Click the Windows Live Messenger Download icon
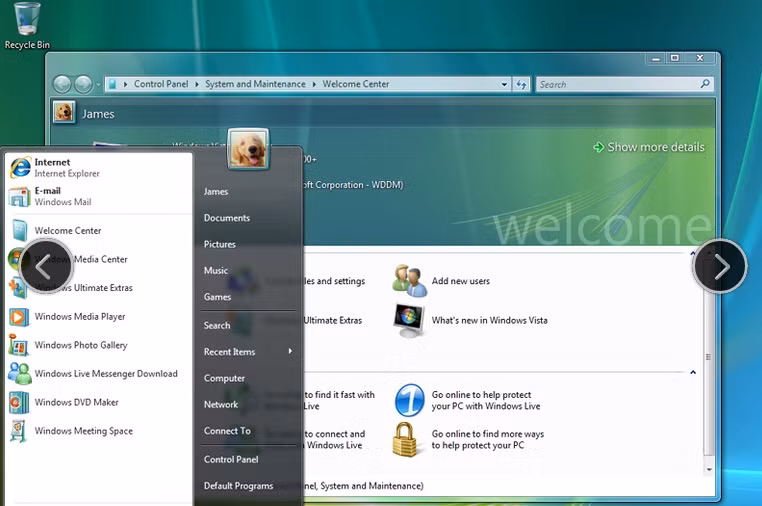762x506 pixels. coord(19,374)
